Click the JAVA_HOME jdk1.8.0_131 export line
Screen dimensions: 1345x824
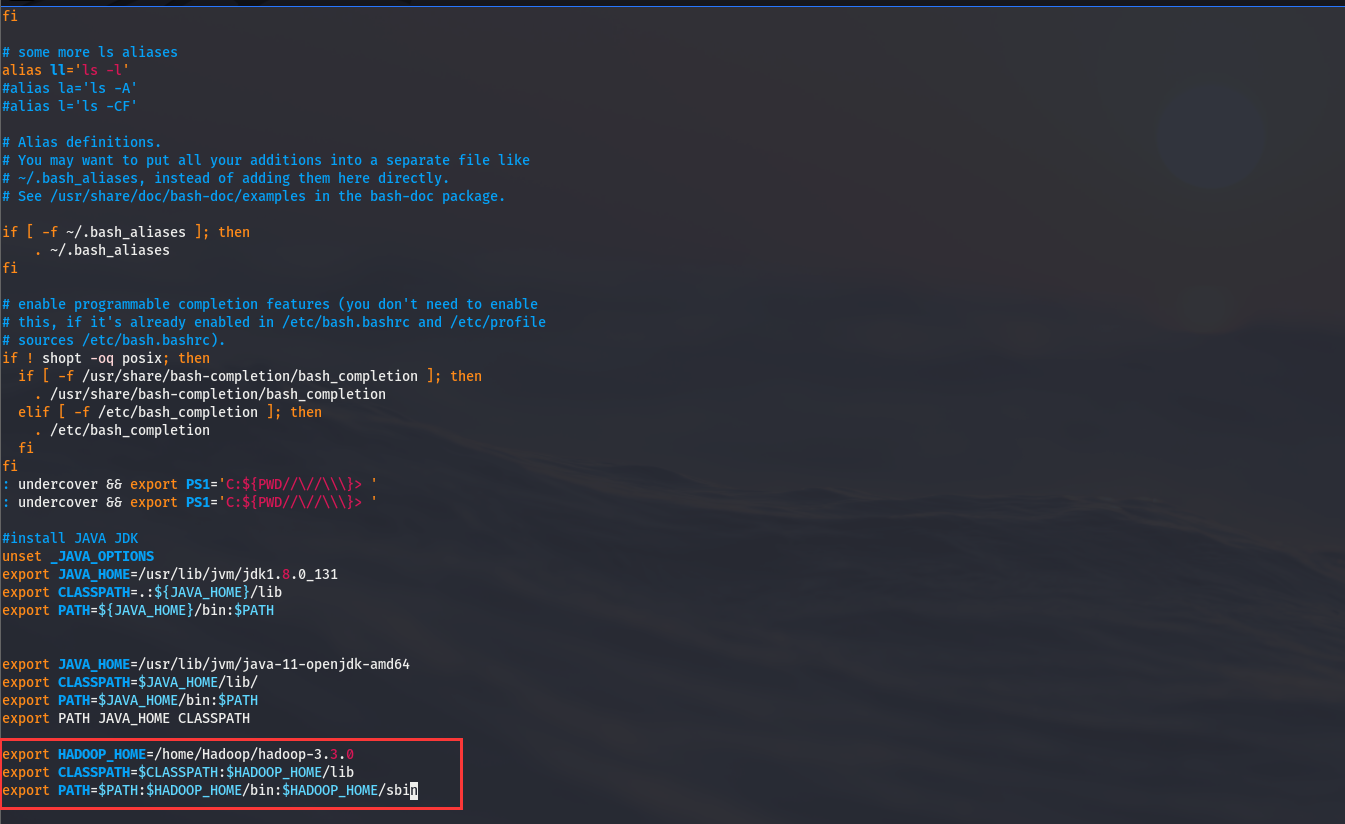170,574
